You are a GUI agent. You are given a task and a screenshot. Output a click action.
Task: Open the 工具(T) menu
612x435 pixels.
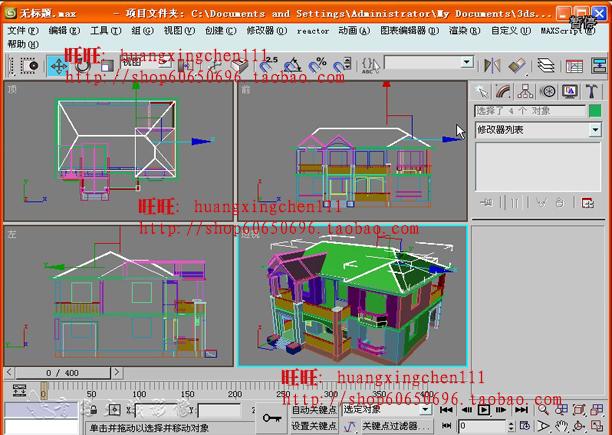106,30
